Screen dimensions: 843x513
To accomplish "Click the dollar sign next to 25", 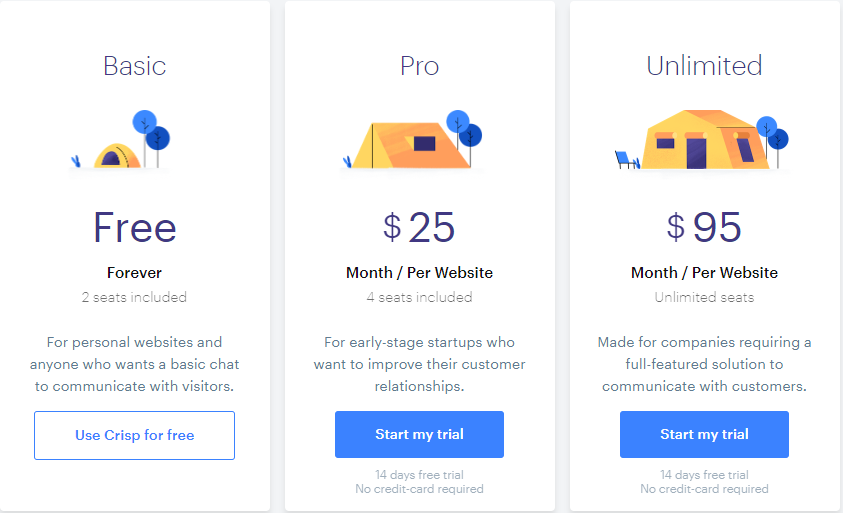I will click(392, 227).
